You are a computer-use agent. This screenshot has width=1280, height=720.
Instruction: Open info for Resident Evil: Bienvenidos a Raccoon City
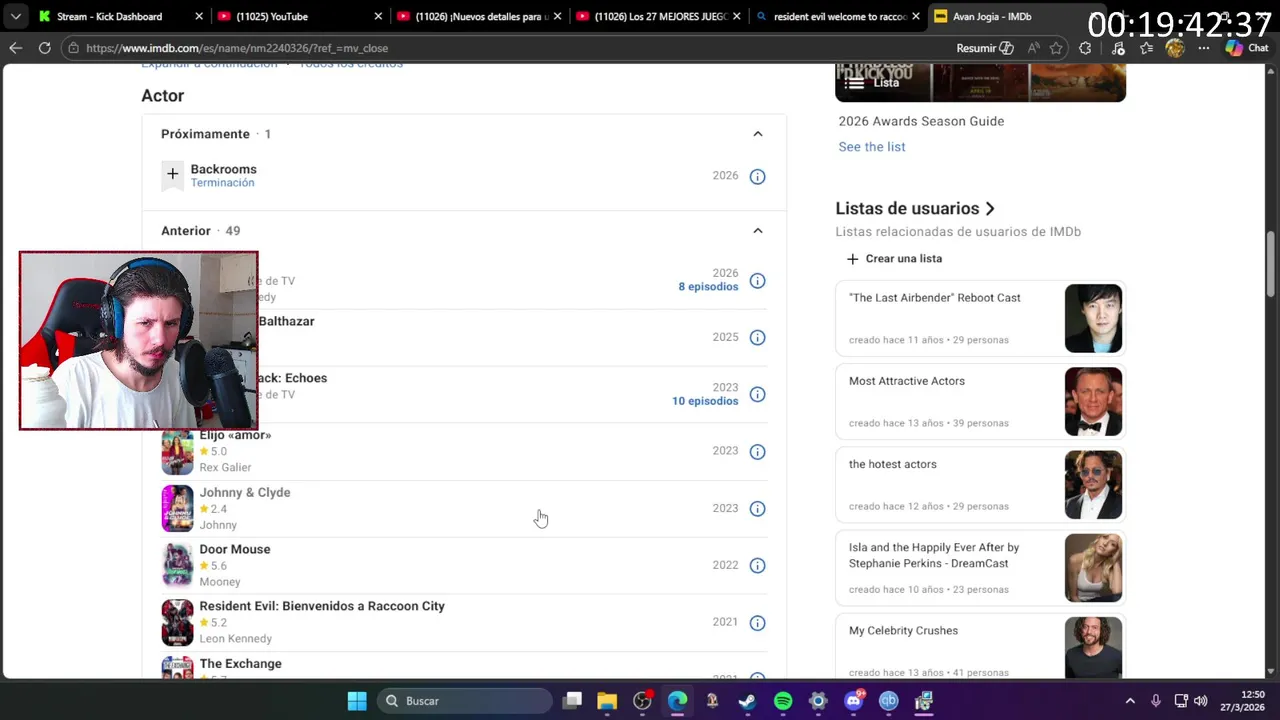757,623
